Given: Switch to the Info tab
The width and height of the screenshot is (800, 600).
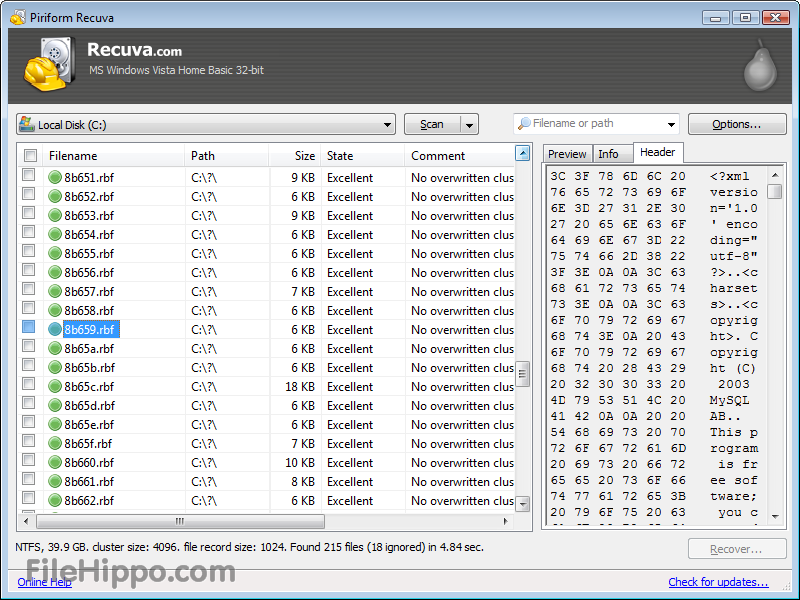Looking at the screenshot, I should [608, 154].
